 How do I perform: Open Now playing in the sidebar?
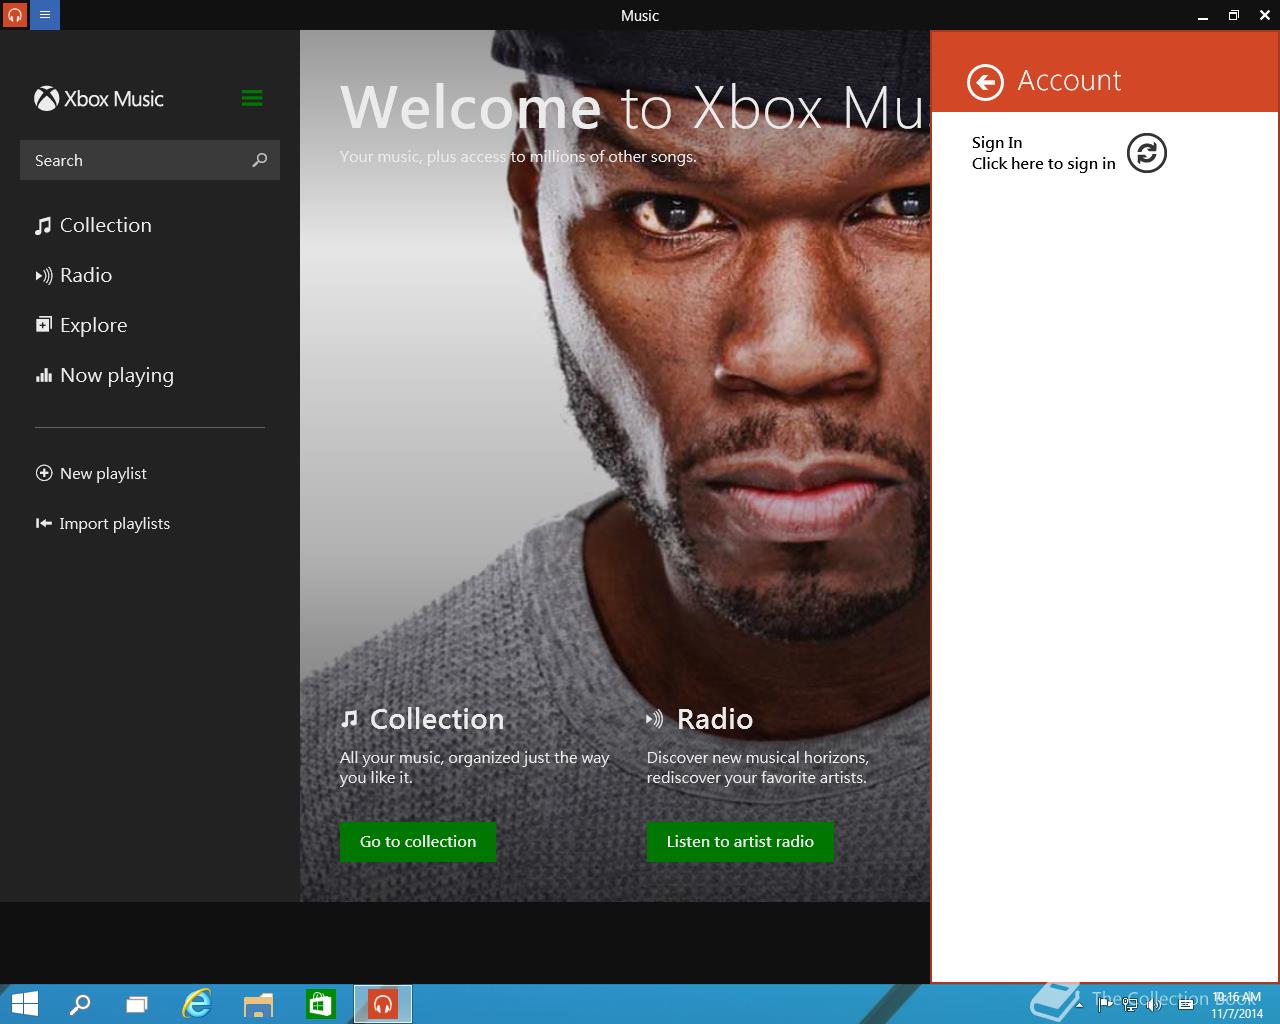105,375
